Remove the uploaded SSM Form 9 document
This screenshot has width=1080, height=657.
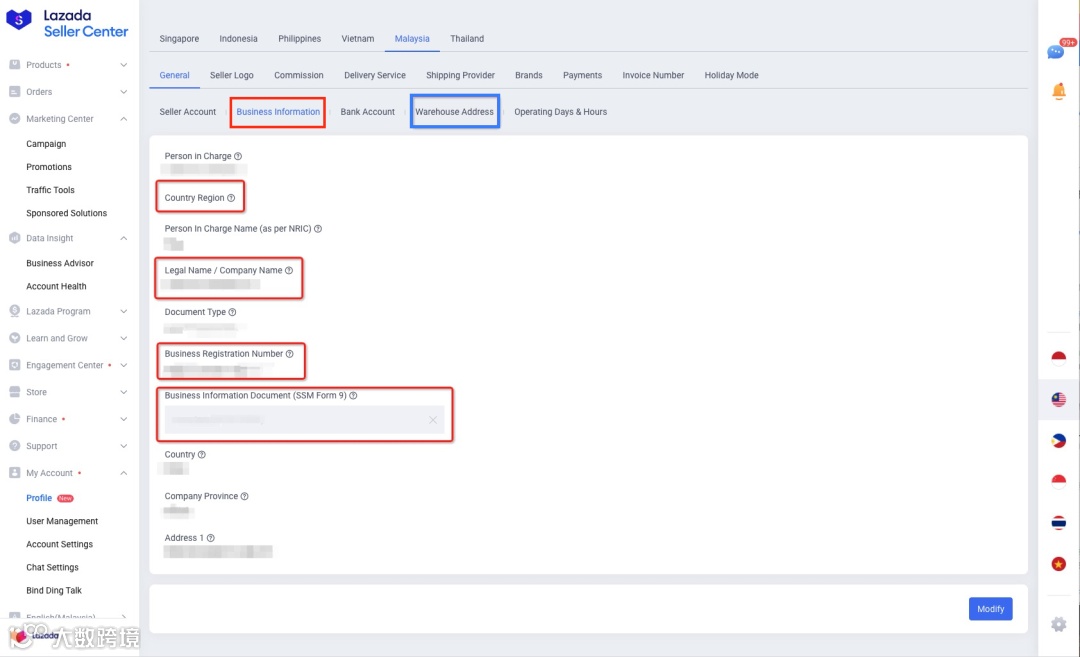click(x=433, y=420)
